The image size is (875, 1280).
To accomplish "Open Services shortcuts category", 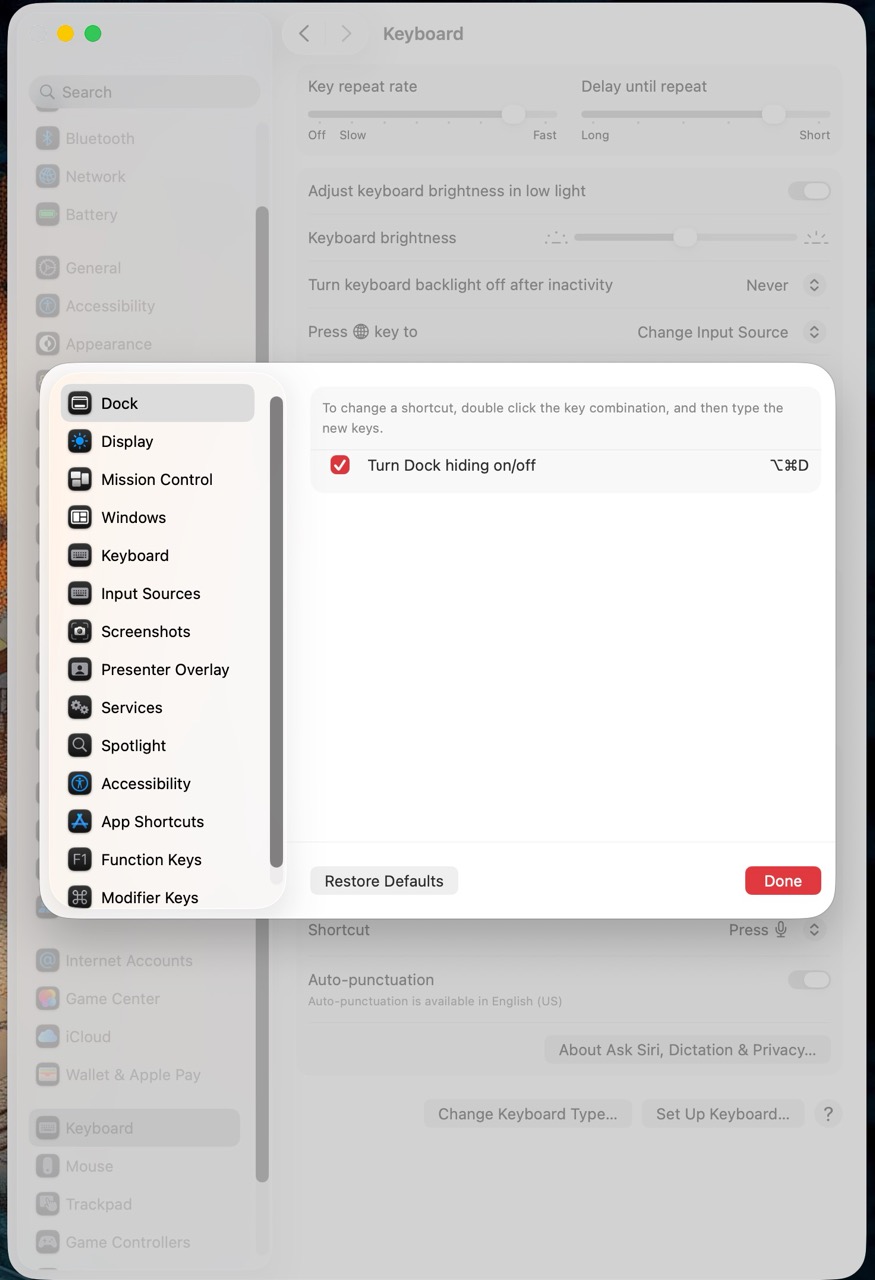I will pyautogui.click(x=158, y=707).
